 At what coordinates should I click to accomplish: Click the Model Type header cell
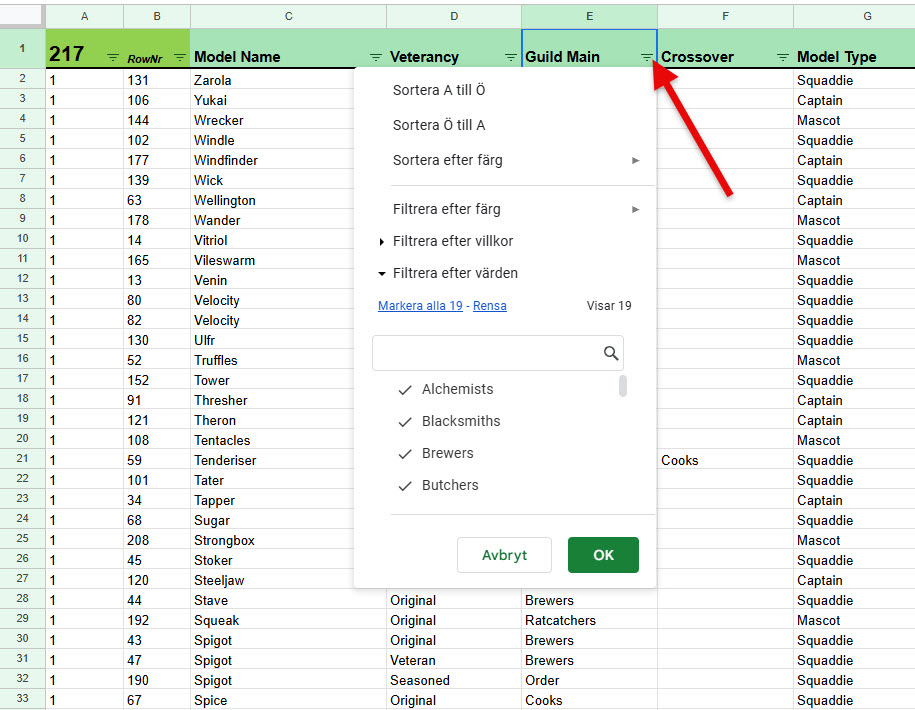[854, 48]
